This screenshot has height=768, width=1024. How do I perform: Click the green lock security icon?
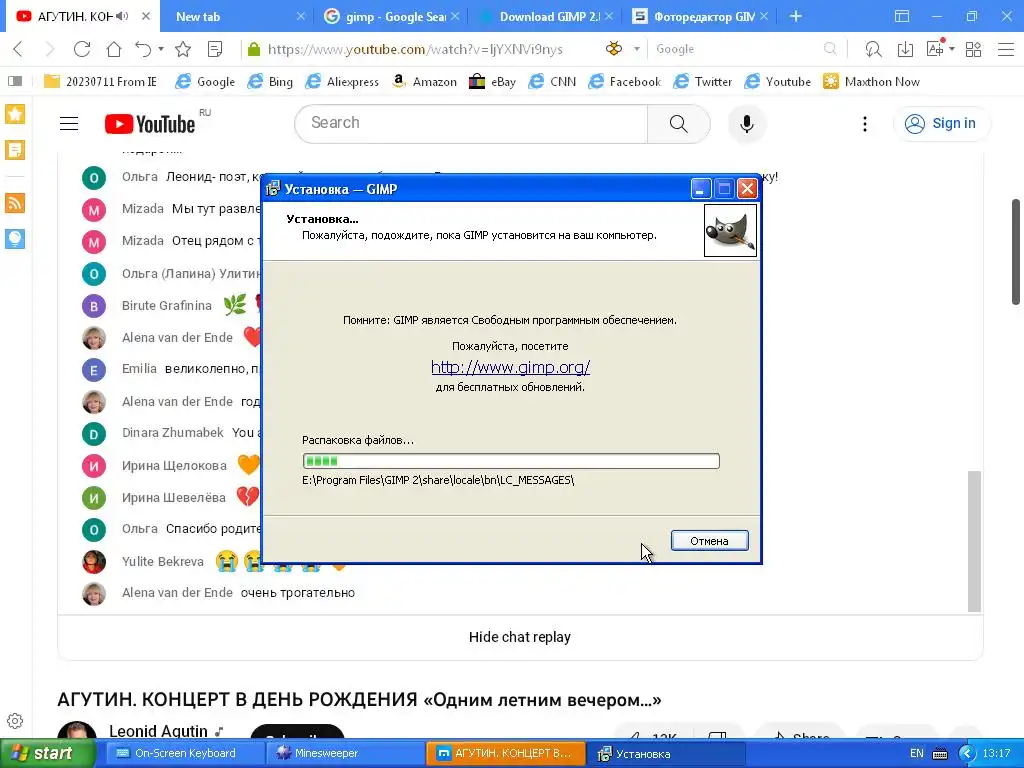(254, 49)
